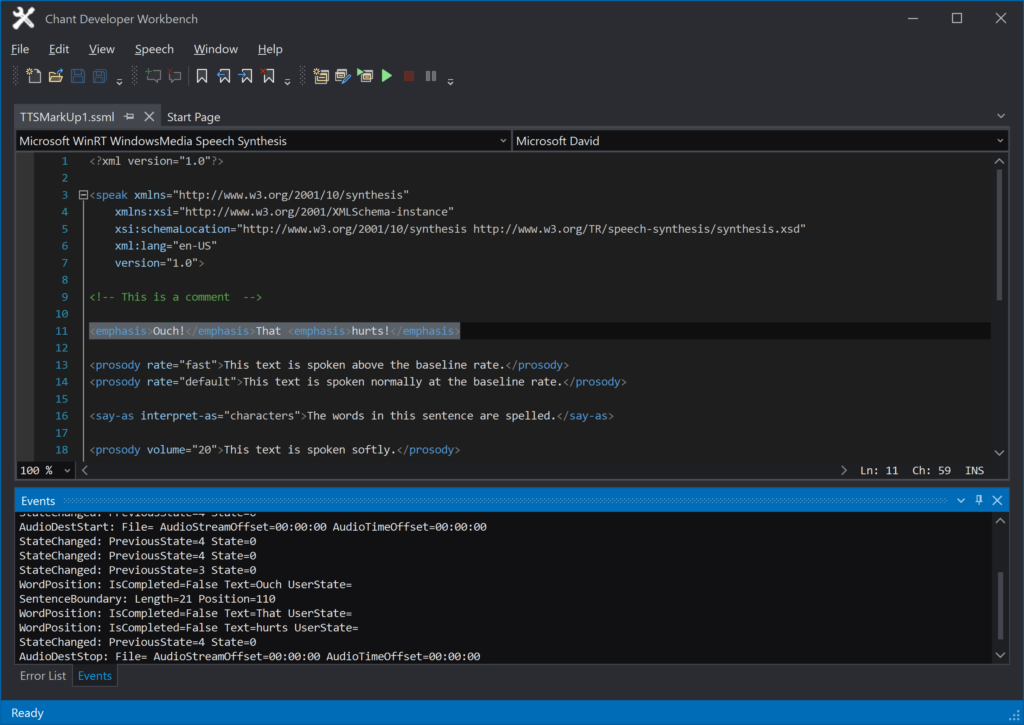
Task: Open a file with folder icon
Action: coord(56,76)
